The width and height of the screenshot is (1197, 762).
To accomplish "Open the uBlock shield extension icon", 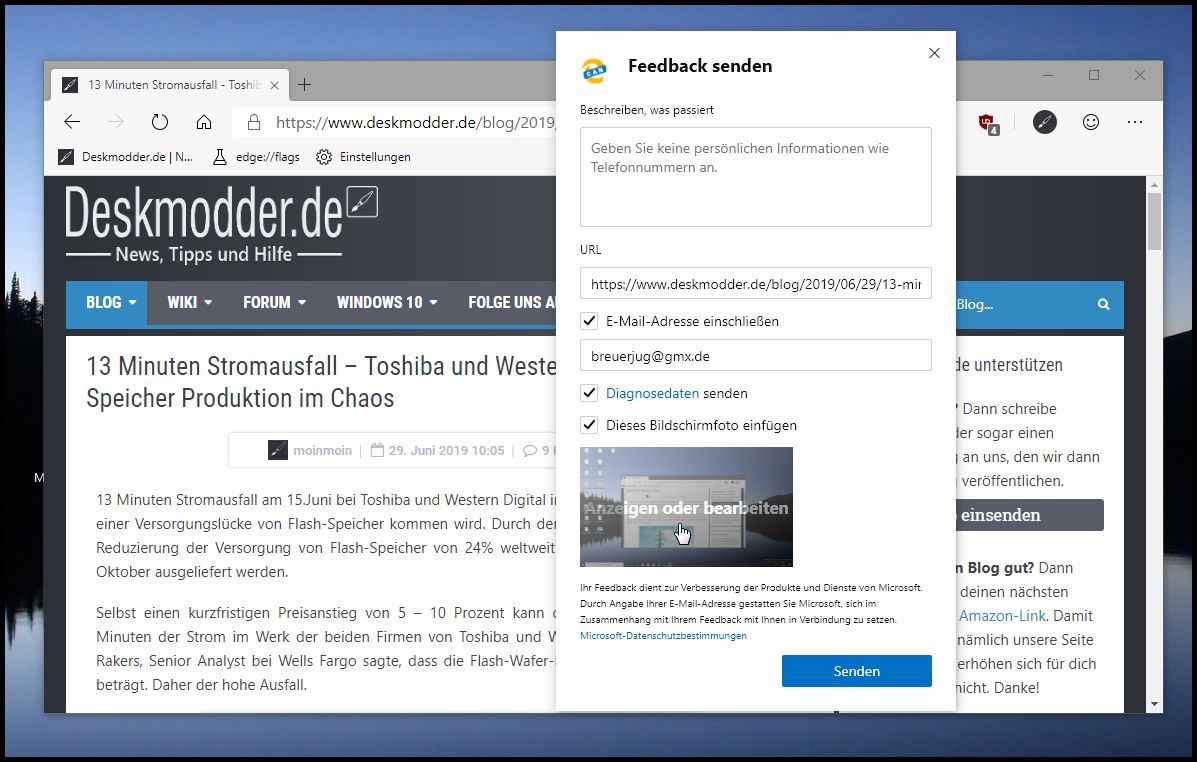I will click(x=988, y=123).
